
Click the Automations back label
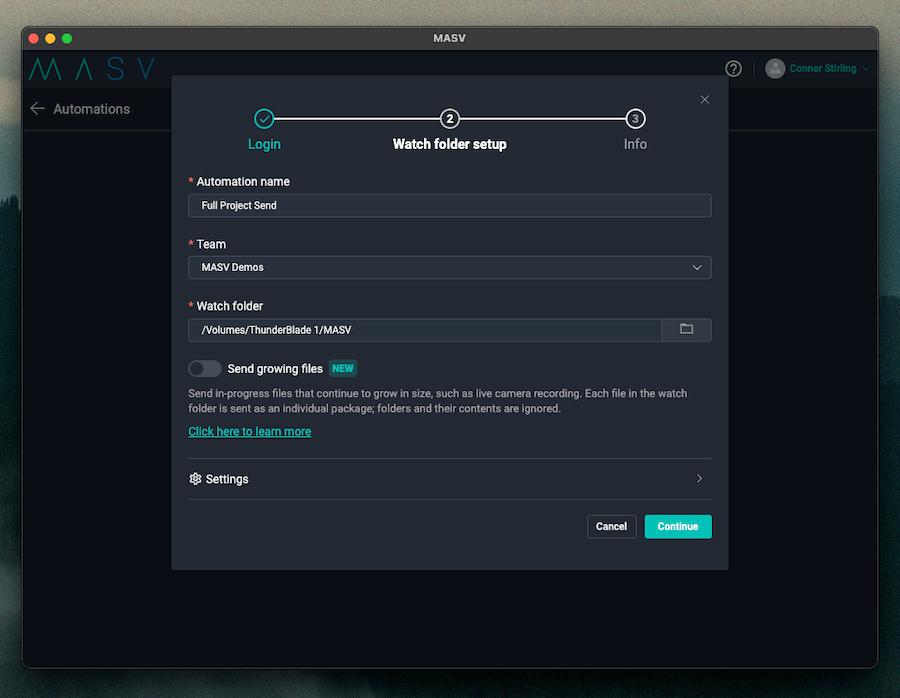click(x=91, y=109)
